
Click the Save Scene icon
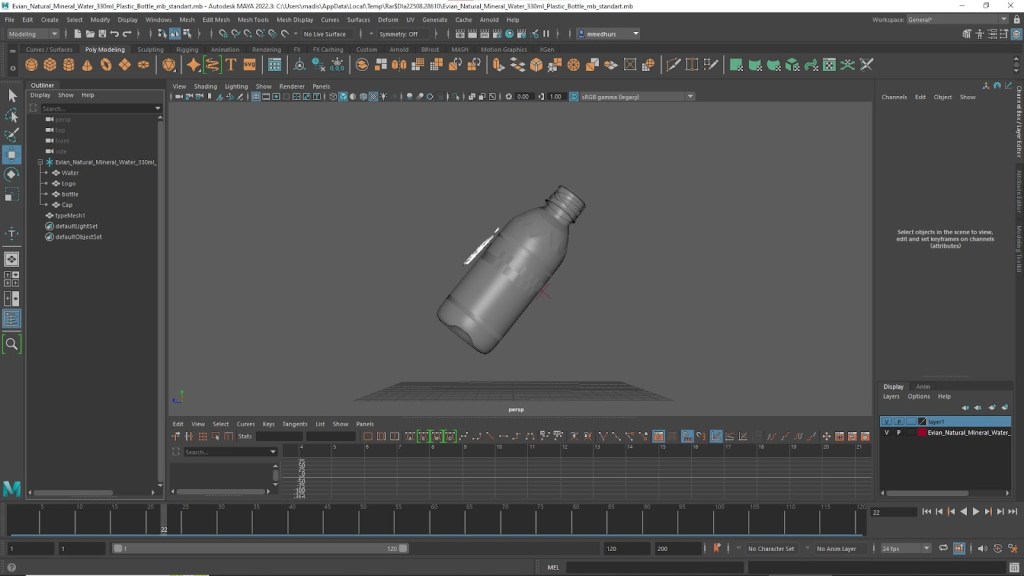100,34
